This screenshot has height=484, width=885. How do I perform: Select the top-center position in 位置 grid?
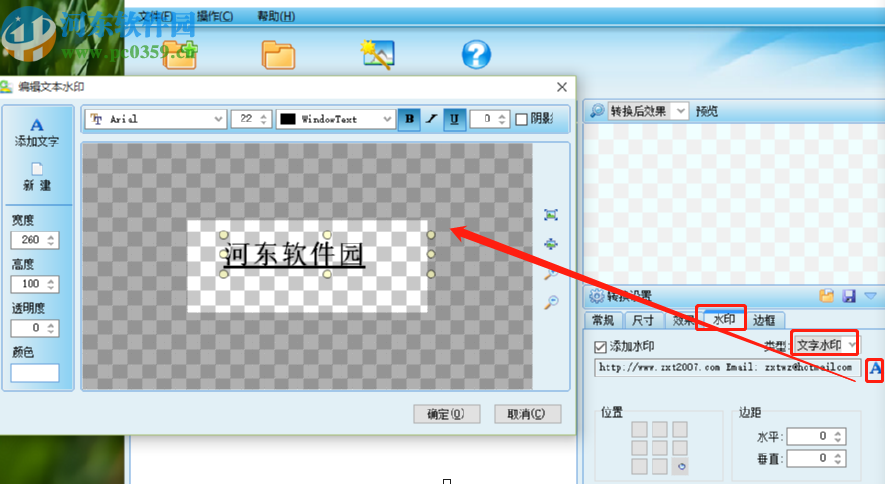[x=660, y=429]
